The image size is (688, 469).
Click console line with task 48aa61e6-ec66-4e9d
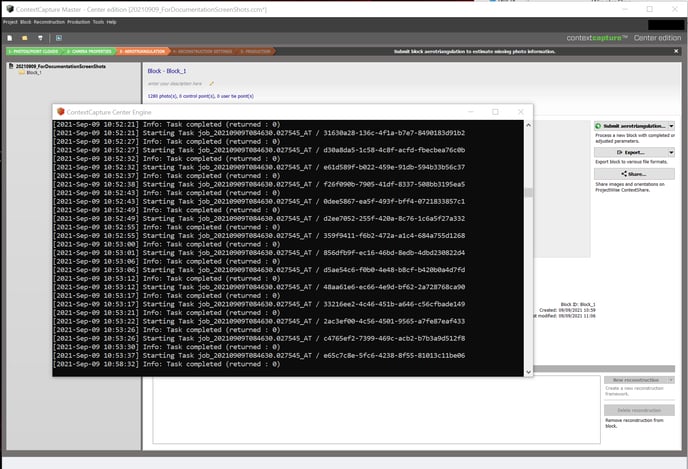tap(259, 287)
